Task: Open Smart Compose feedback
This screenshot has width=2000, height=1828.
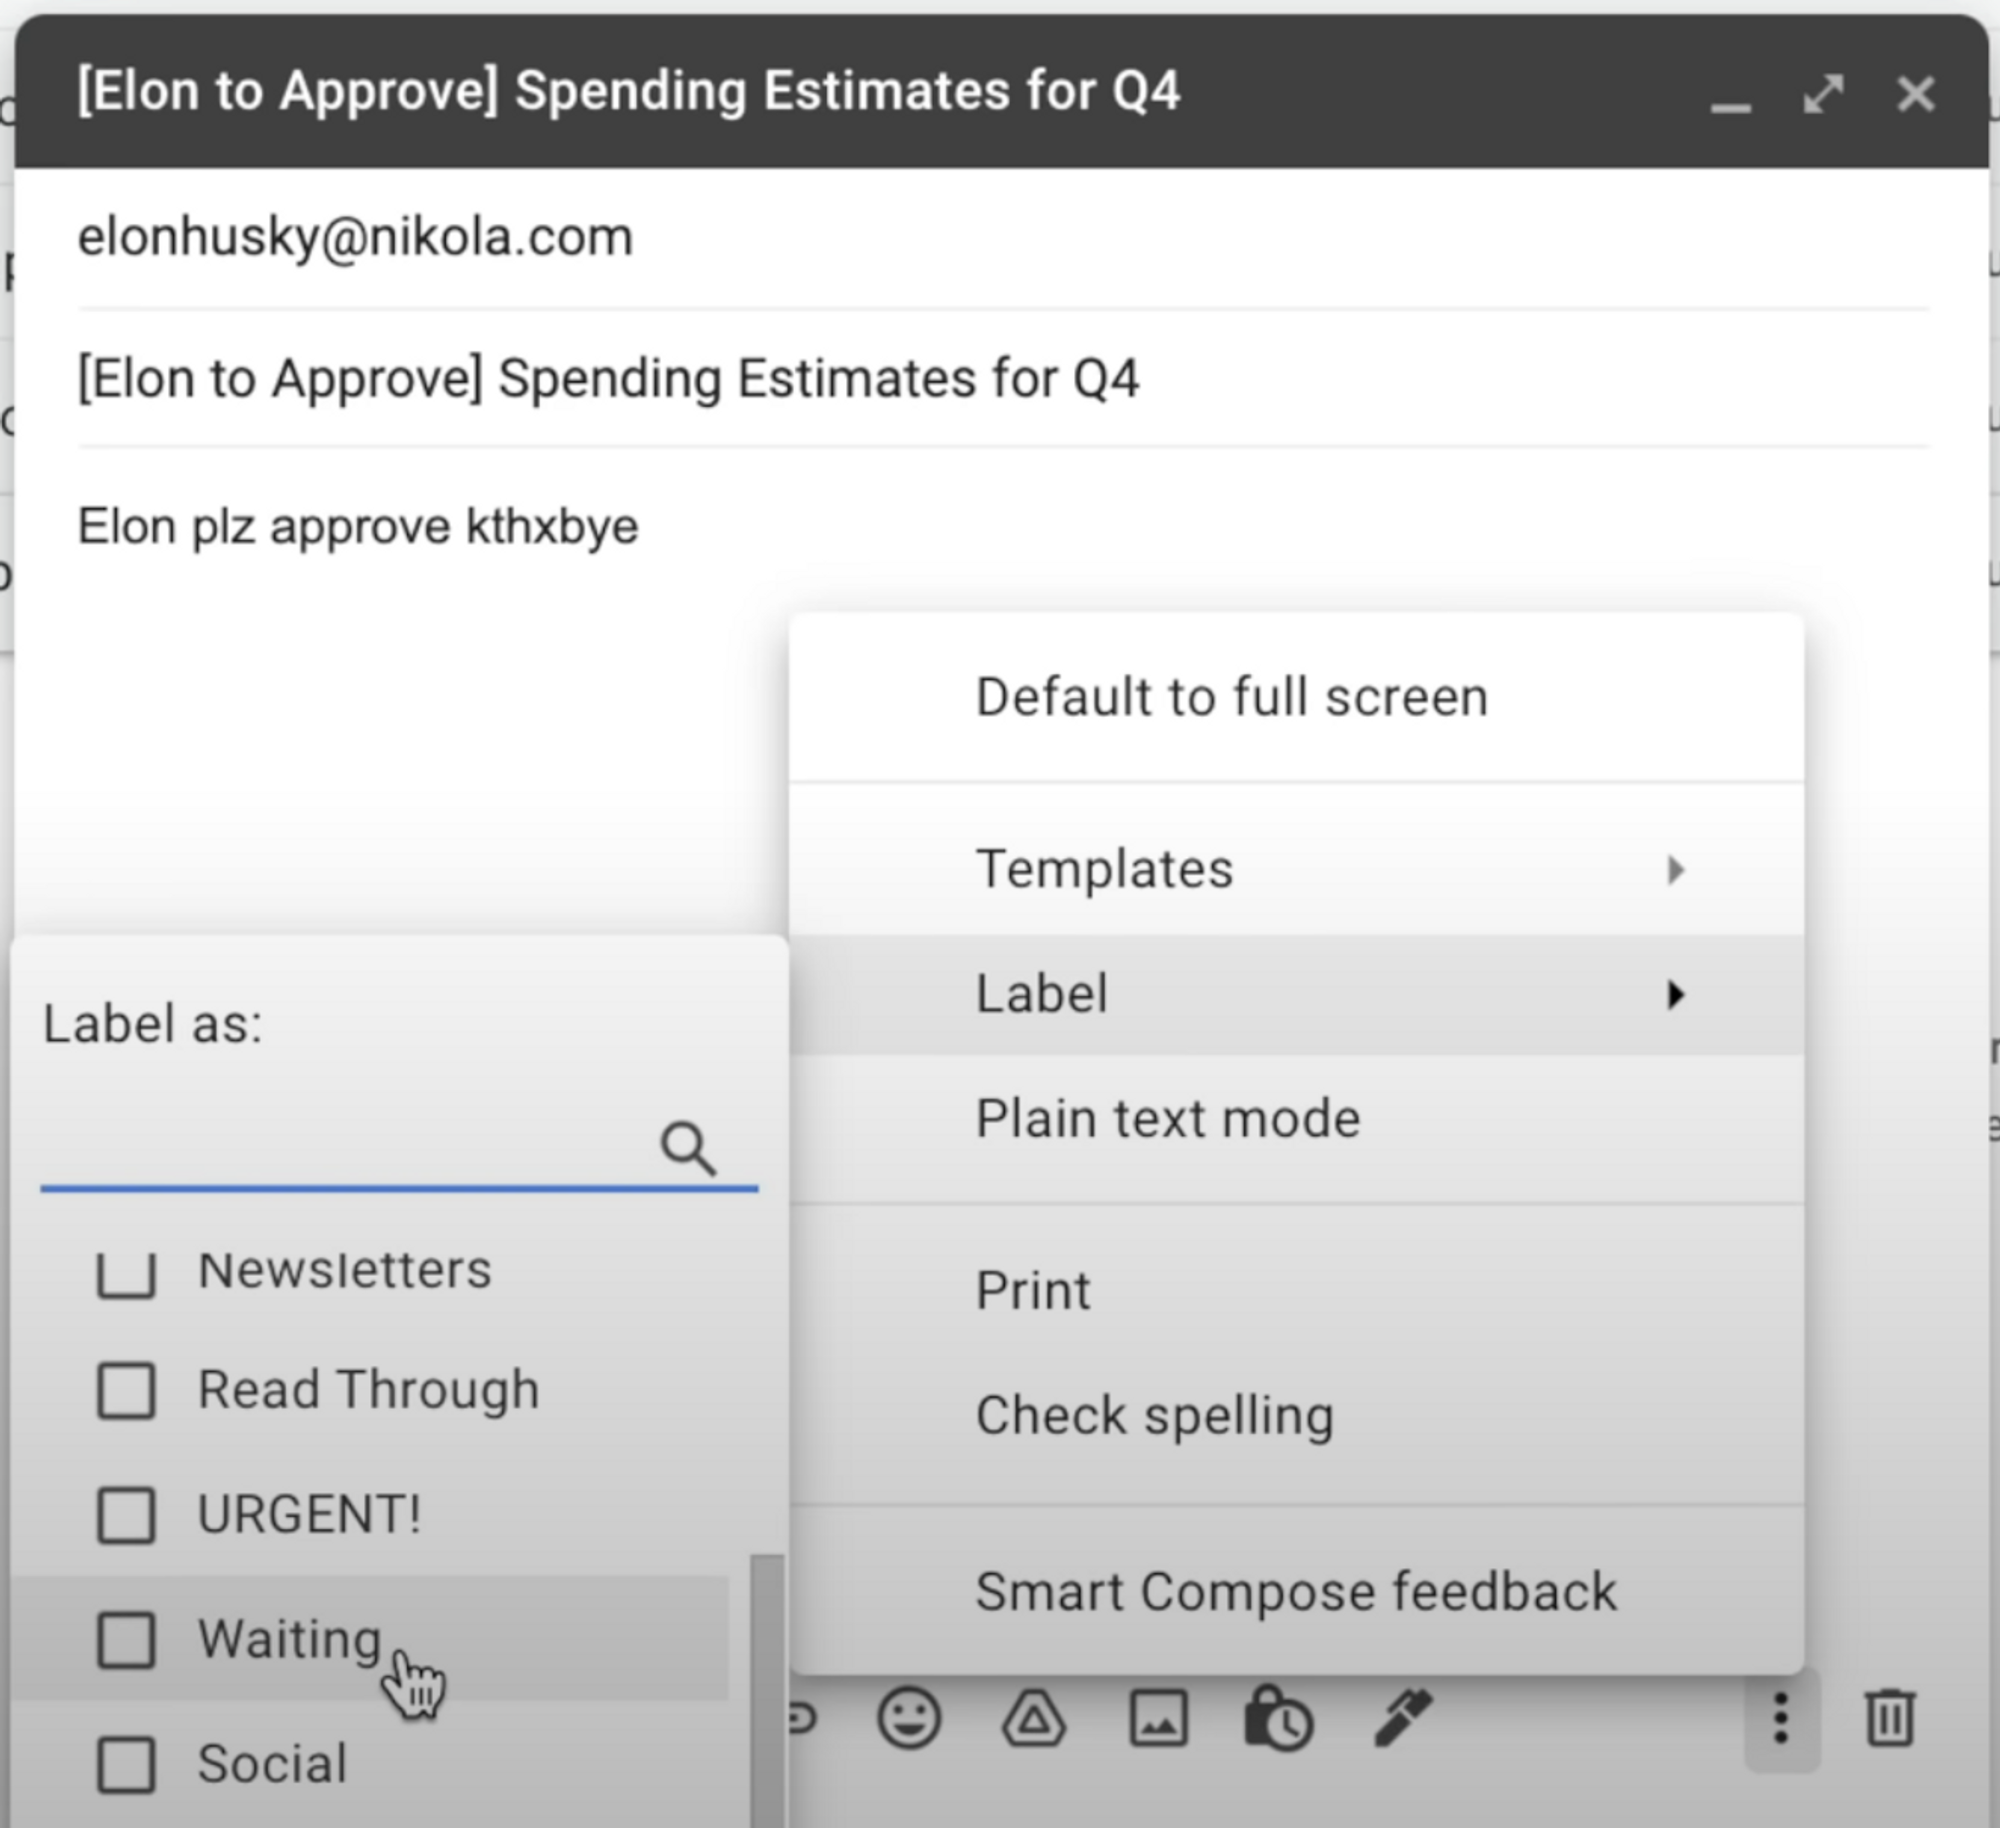Action: [1296, 1591]
